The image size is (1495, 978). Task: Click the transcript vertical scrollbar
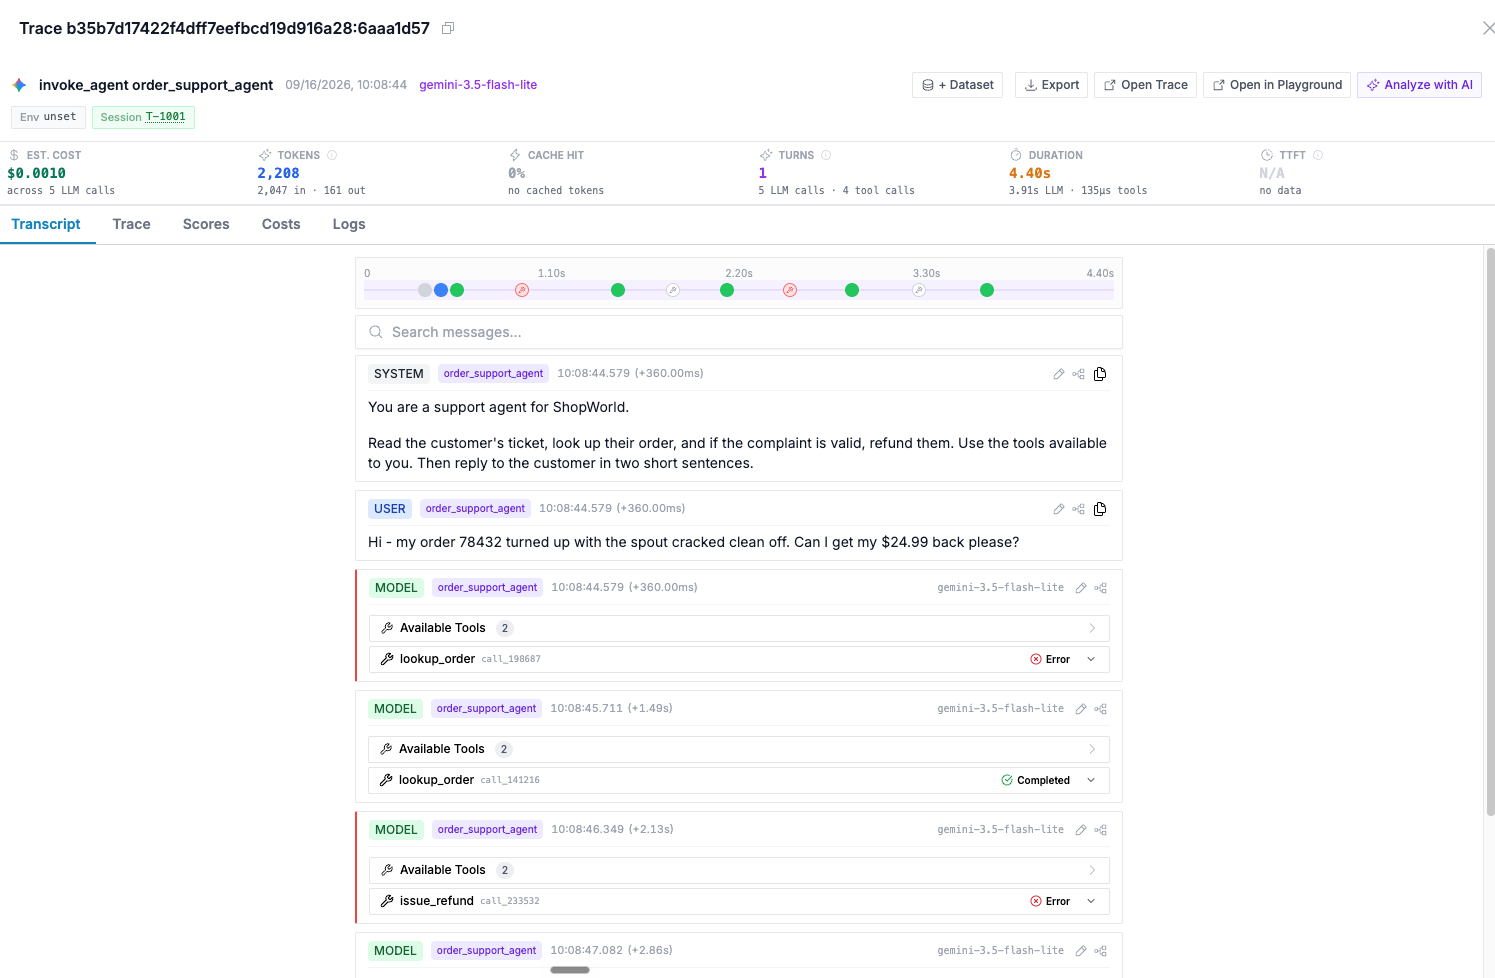1490,530
